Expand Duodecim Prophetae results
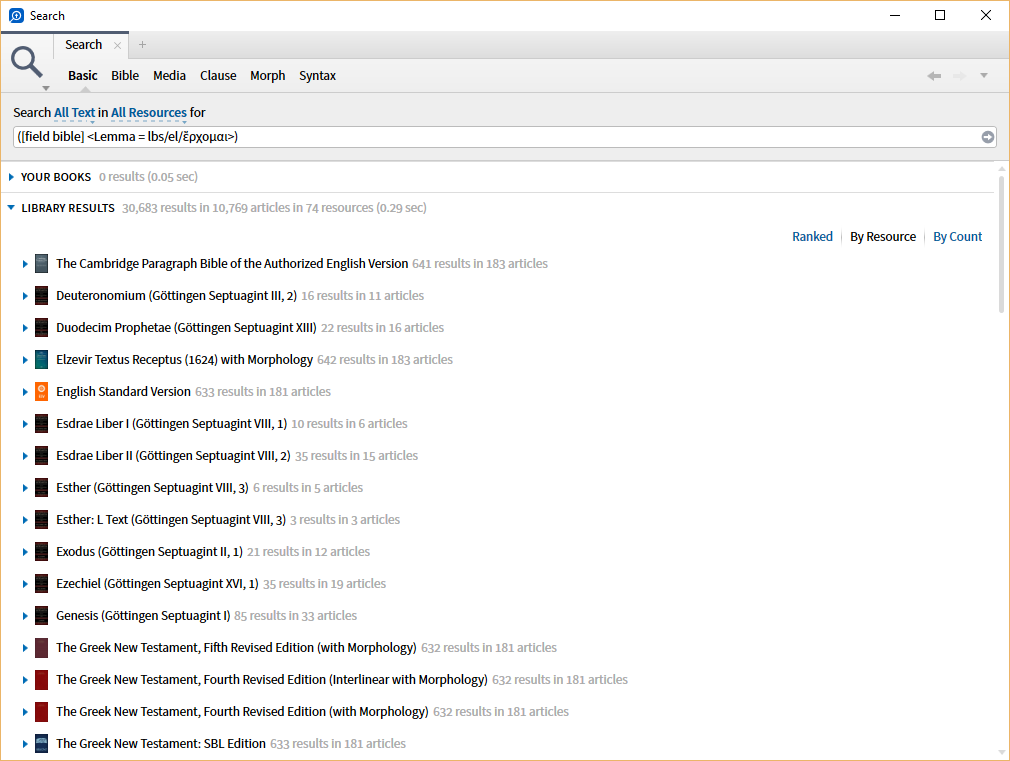 (x=24, y=328)
